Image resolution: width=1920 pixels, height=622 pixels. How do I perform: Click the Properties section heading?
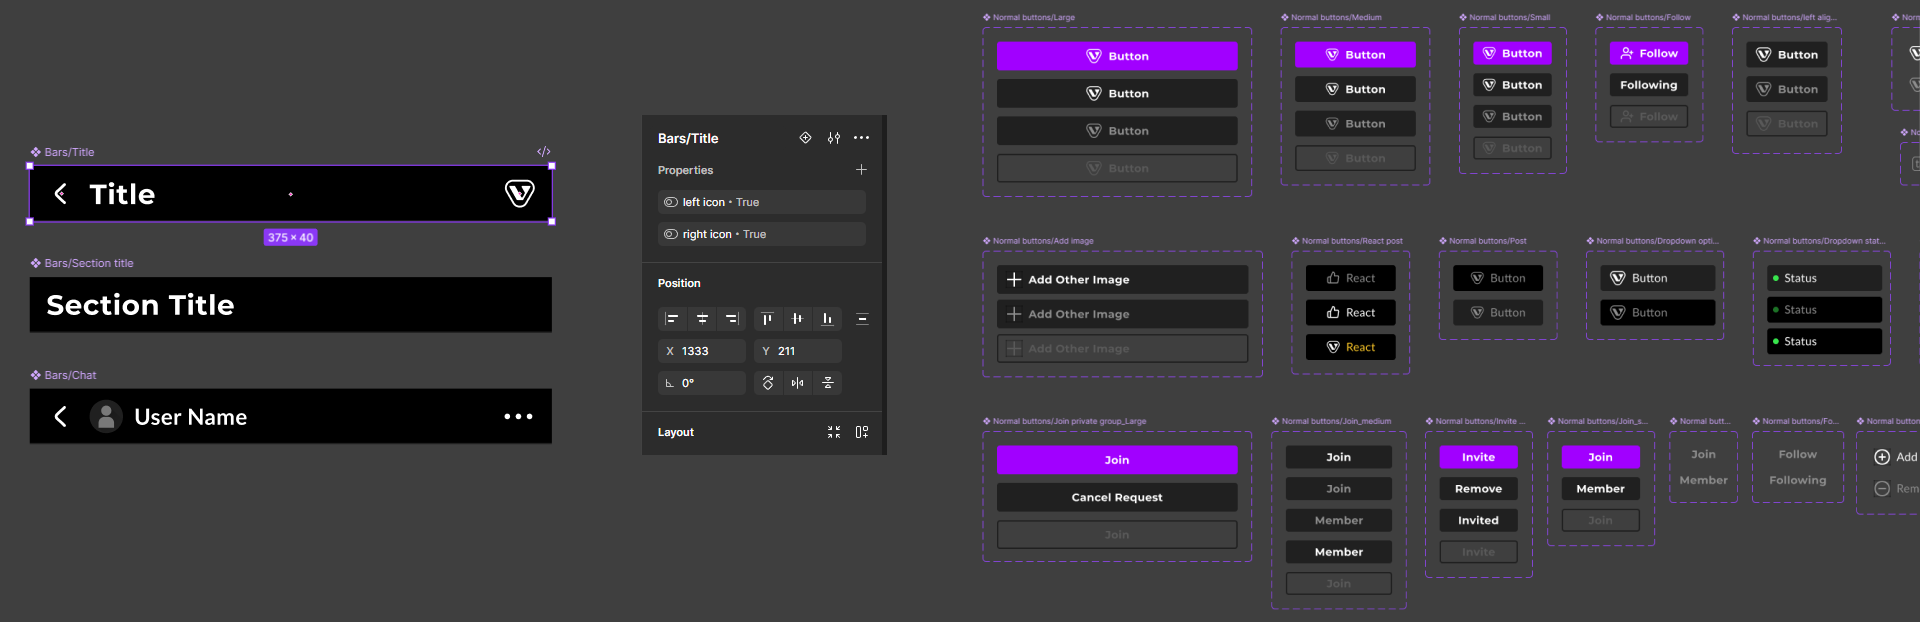(x=685, y=170)
